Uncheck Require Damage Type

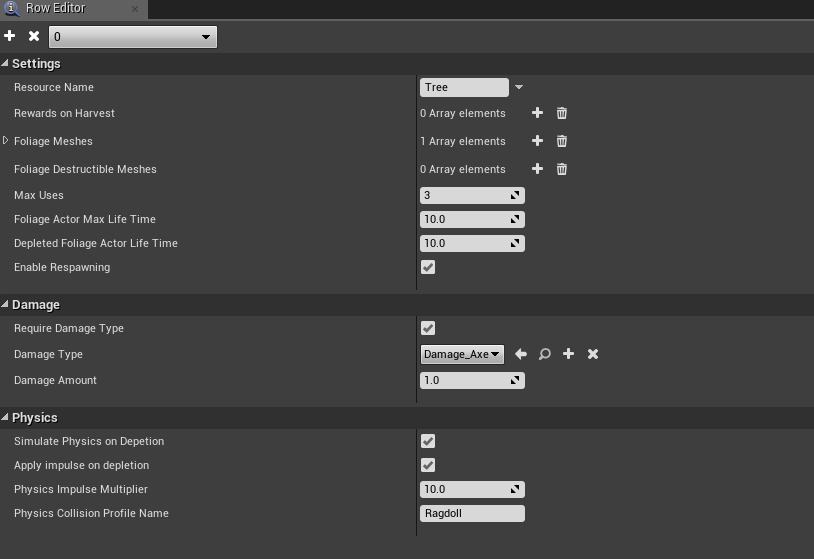pyautogui.click(x=428, y=328)
